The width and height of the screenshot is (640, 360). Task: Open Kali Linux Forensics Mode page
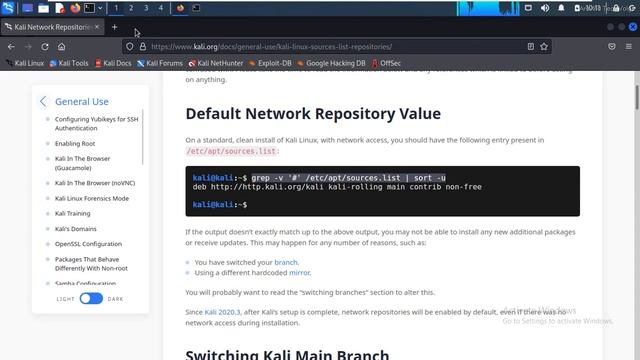92,198
